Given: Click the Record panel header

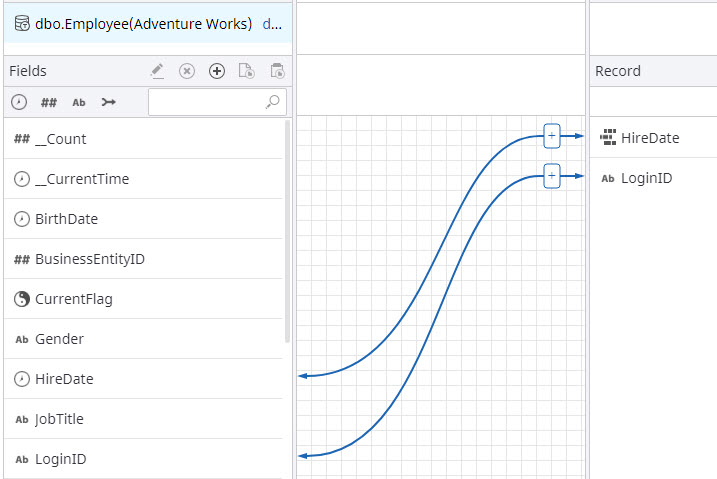Looking at the screenshot, I should (x=650, y=71).
